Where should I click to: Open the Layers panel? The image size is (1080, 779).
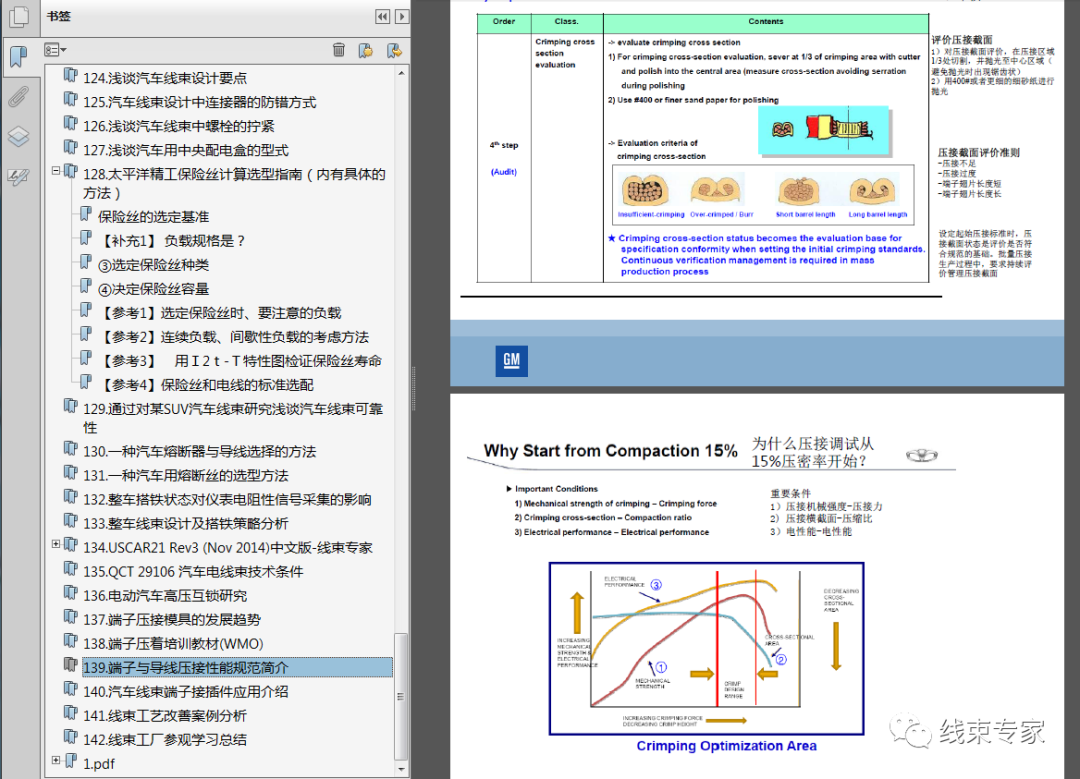coord(18,137)
